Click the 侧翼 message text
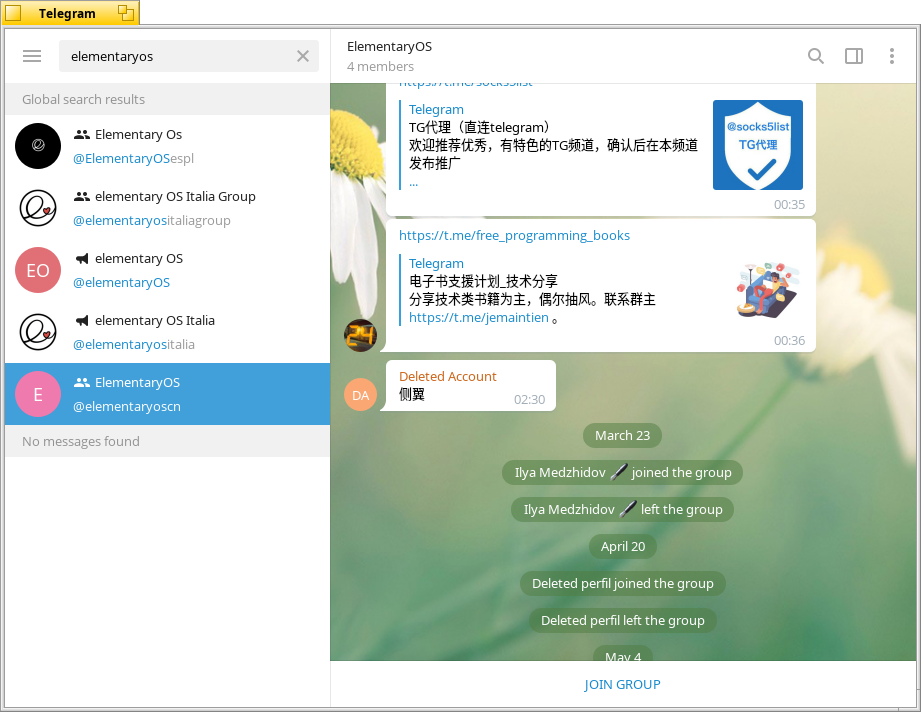 click(412, 395)
